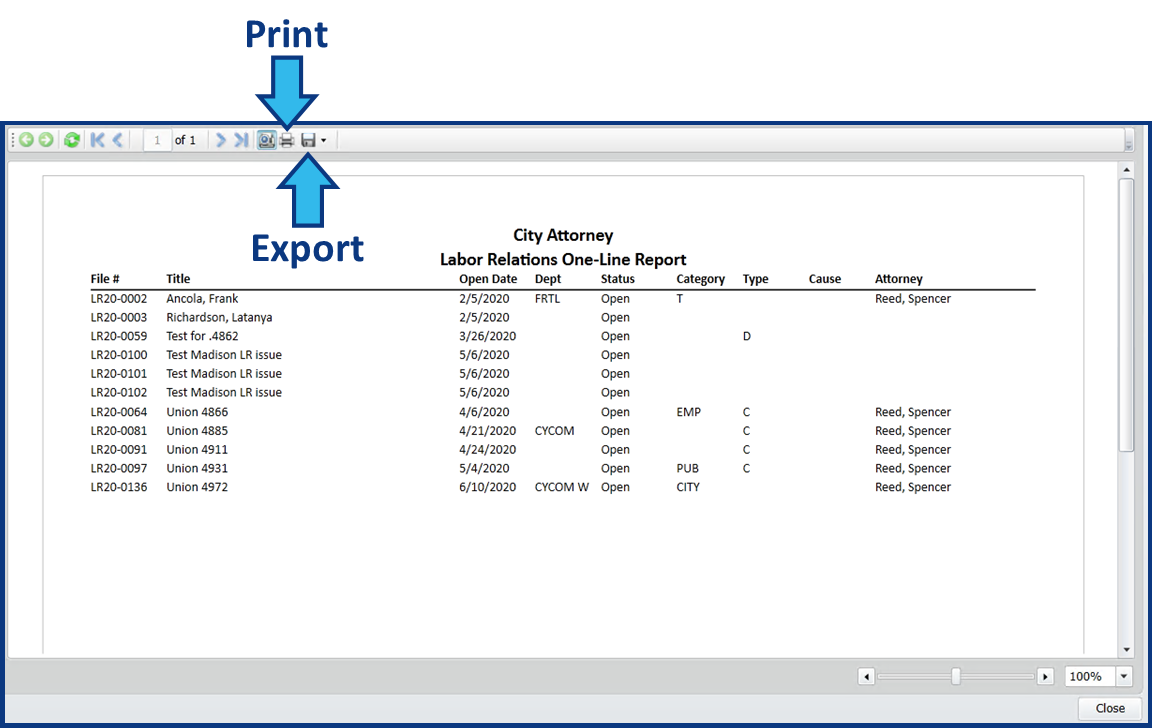
Task: Click the vertical scrollbar down arrow
Action: tap(1127, 650)
